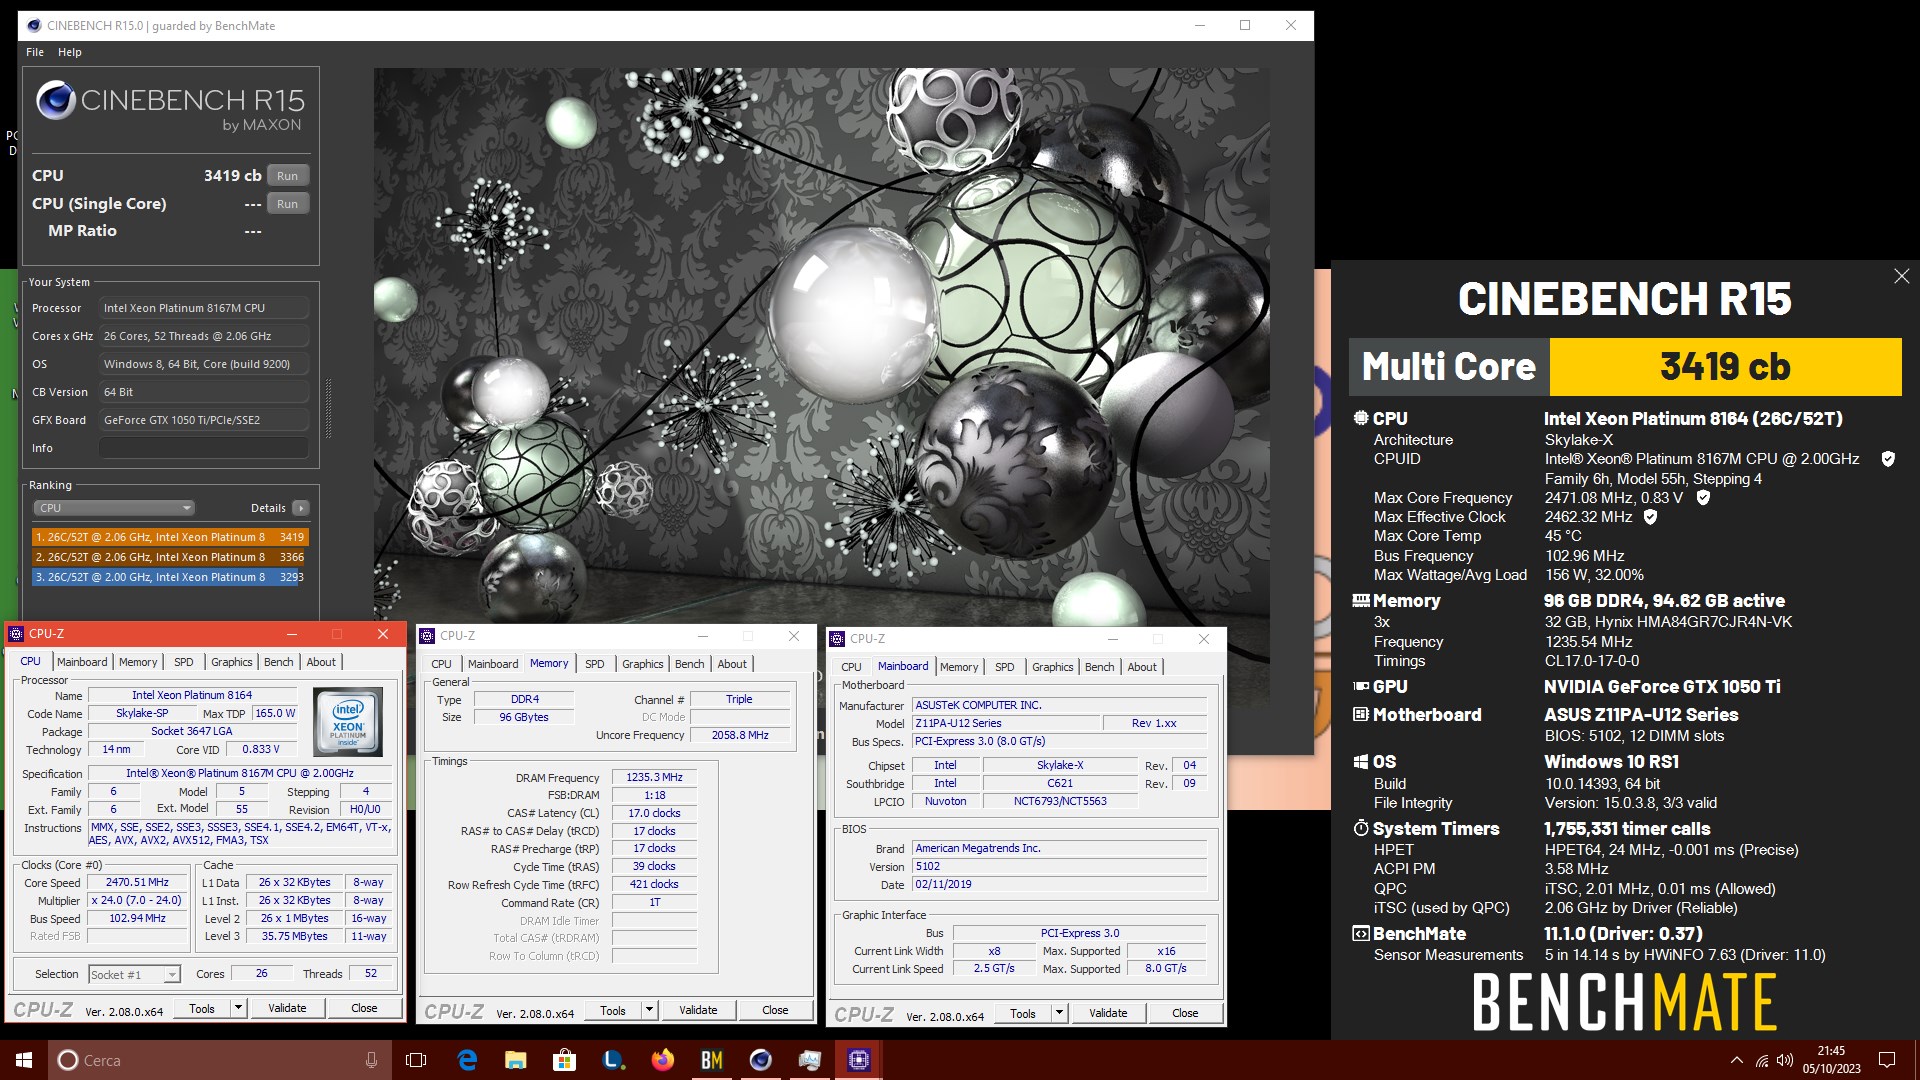Click Close in the Memory CPU-Z window
The image size is (1920, 1080).
click(x=775, y=1010)
